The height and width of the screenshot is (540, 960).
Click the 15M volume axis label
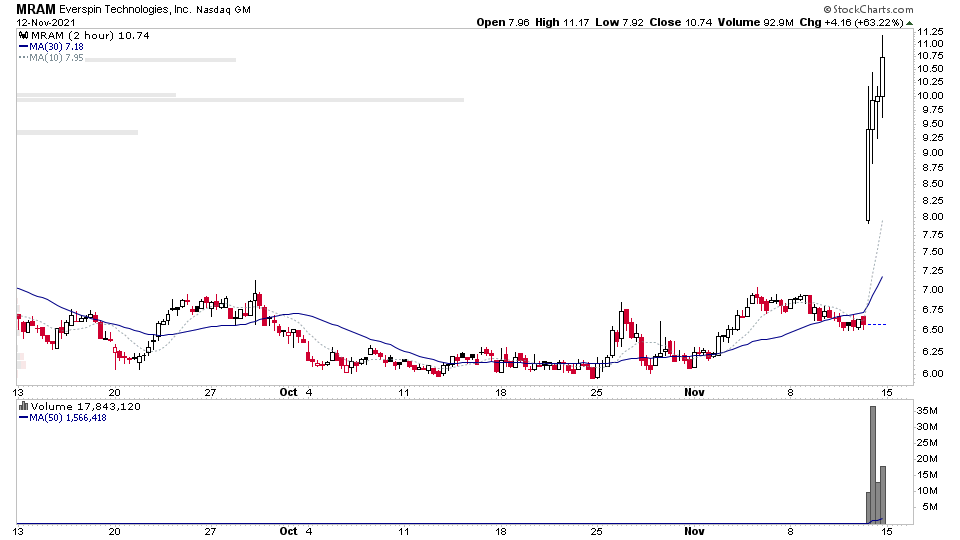(x=927, y=474)
